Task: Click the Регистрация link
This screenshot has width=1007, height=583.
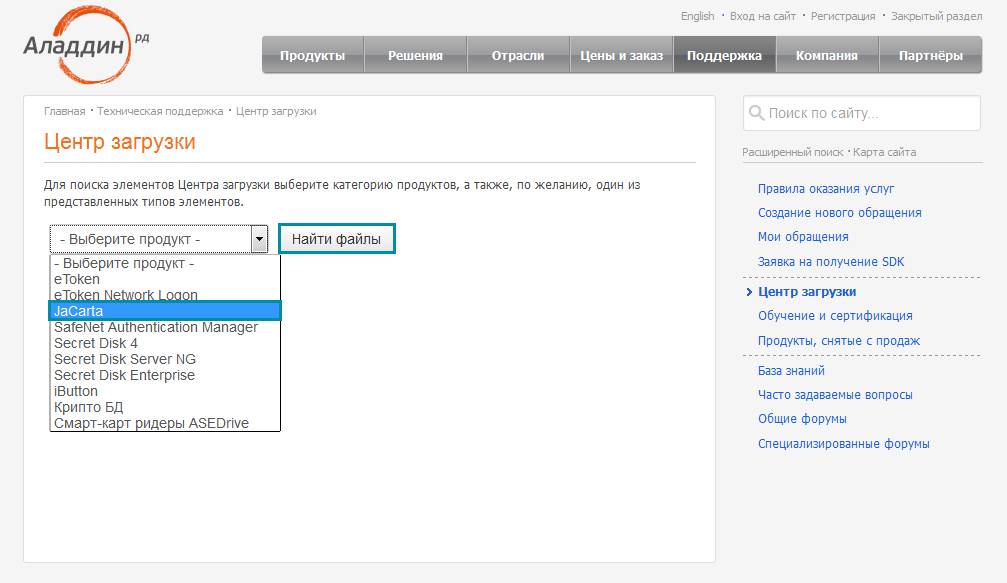Action: pyautogui.click(x=843, y=16)
